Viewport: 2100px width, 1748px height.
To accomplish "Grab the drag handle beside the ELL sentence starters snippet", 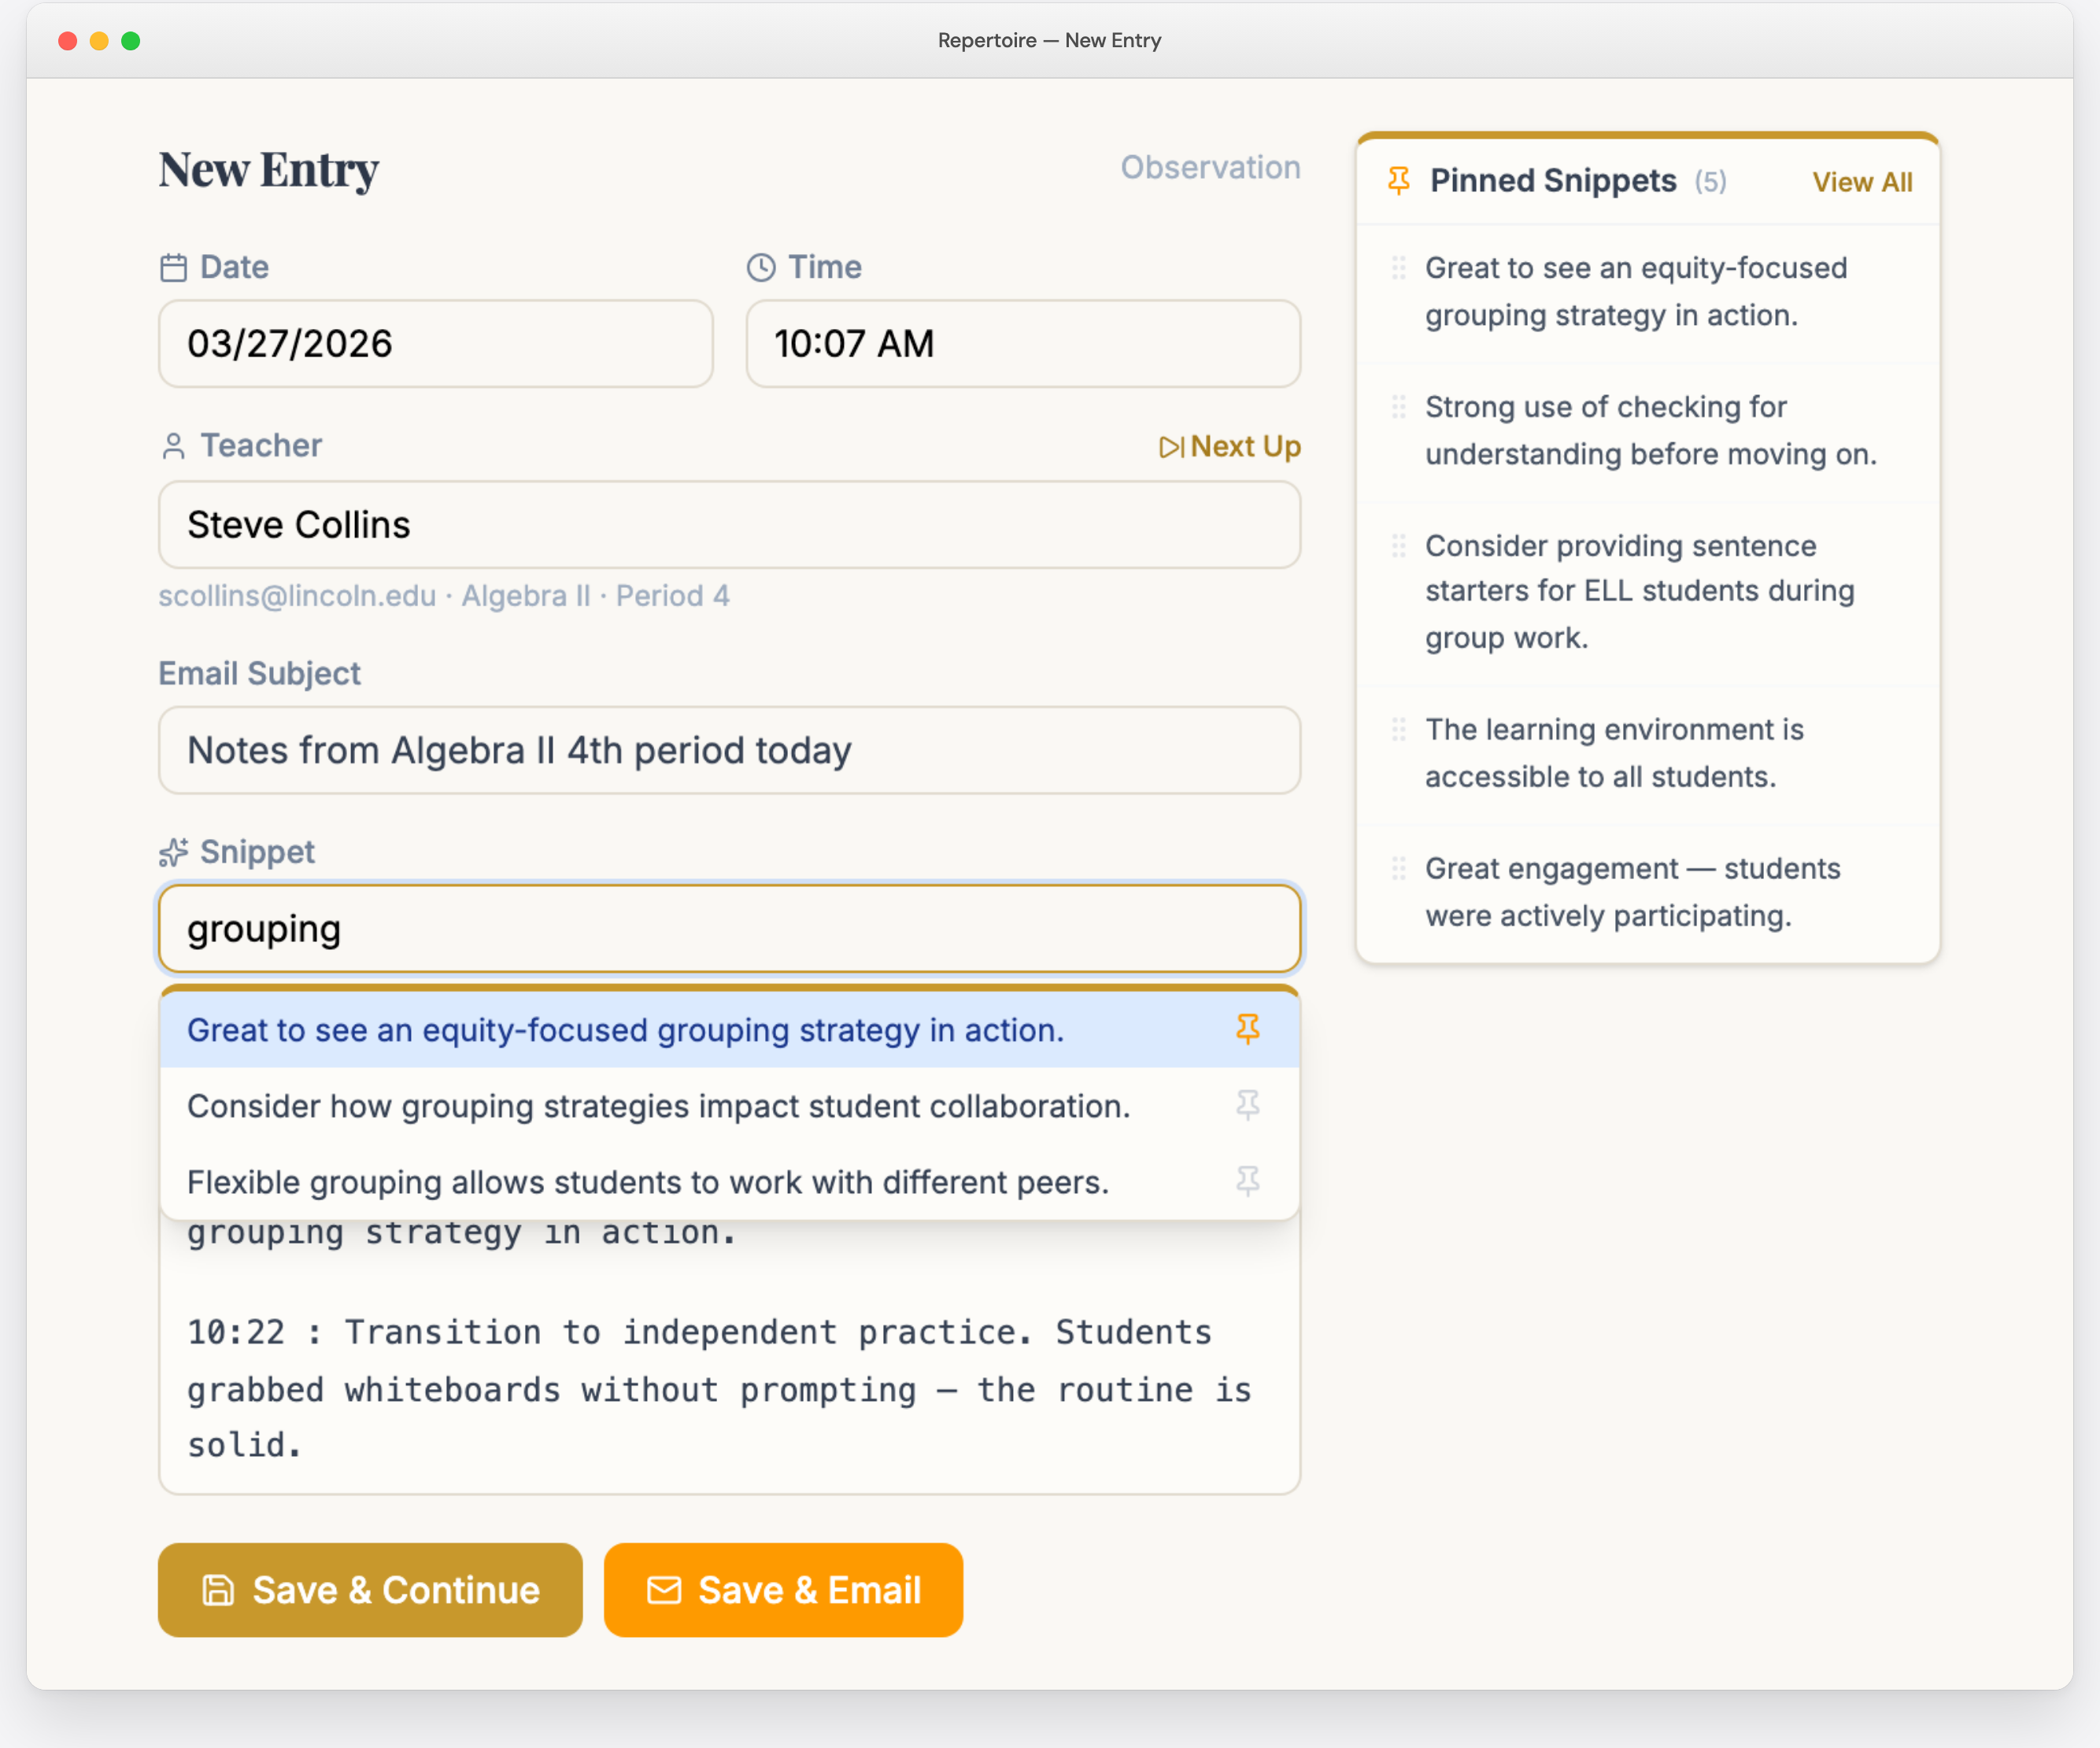I will pyautogui.click(x=1399, y=547).
